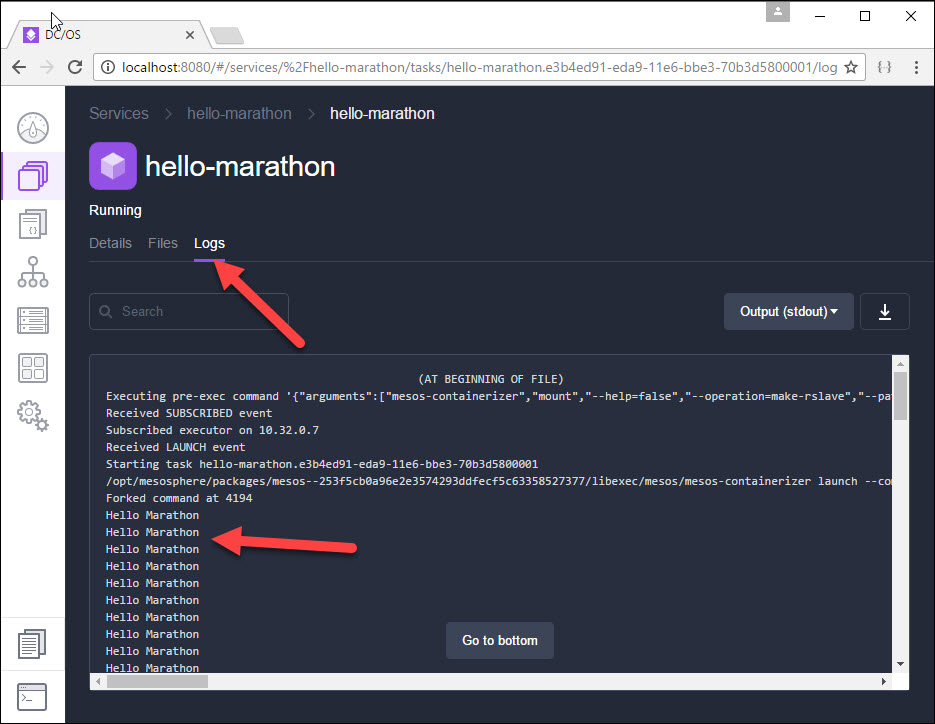Open the Chrome three-dot menu
Viewport: 935px width, 724px height.
[917, 67]
